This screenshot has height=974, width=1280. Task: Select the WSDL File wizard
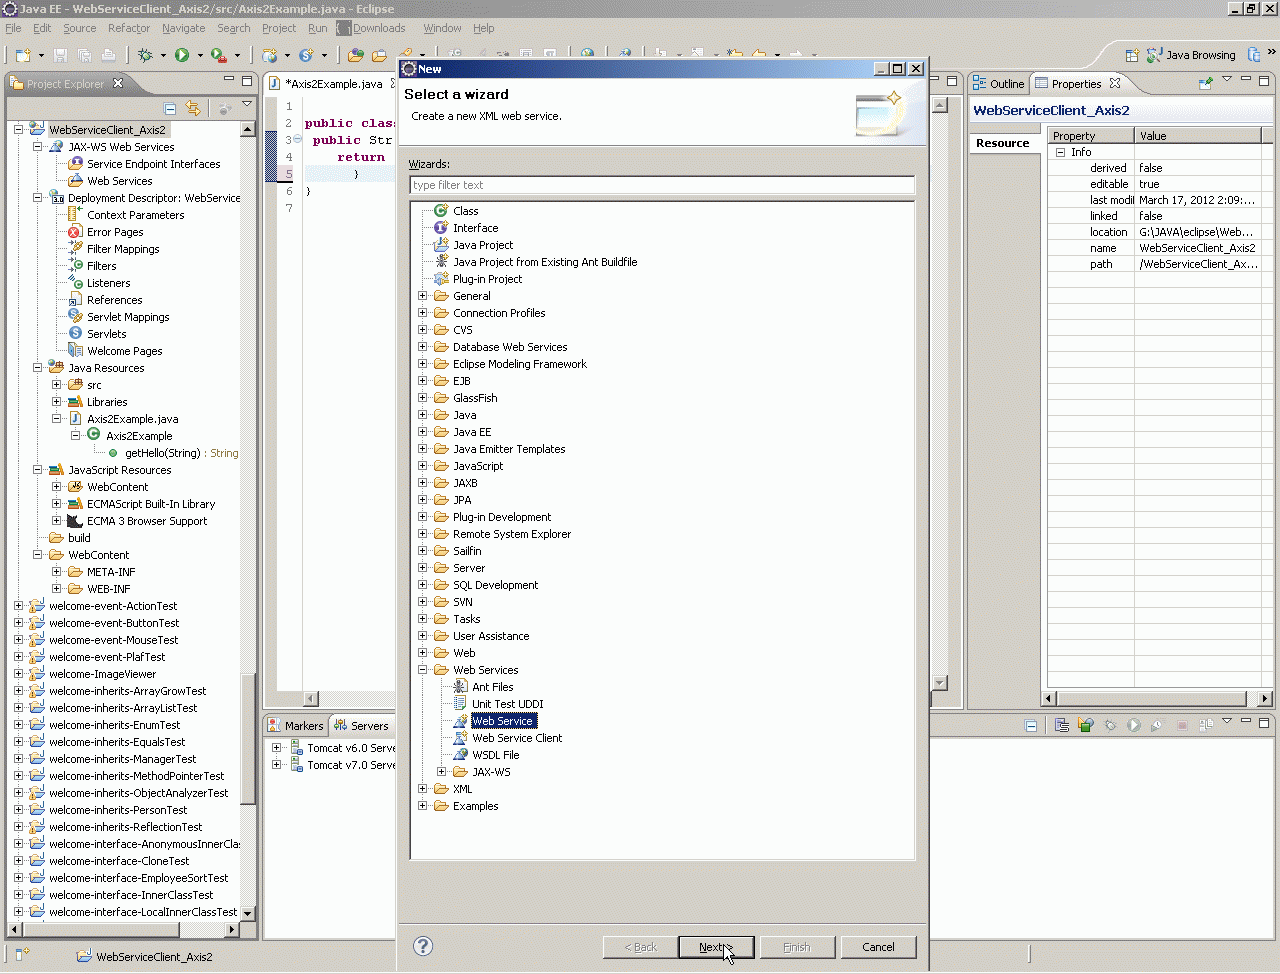click(486, 755)
